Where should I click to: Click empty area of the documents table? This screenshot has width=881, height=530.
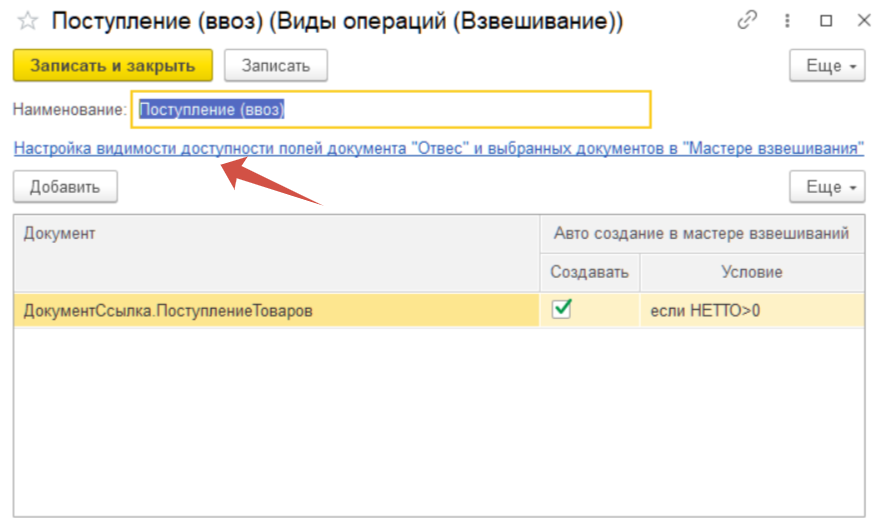coord(438,420)
